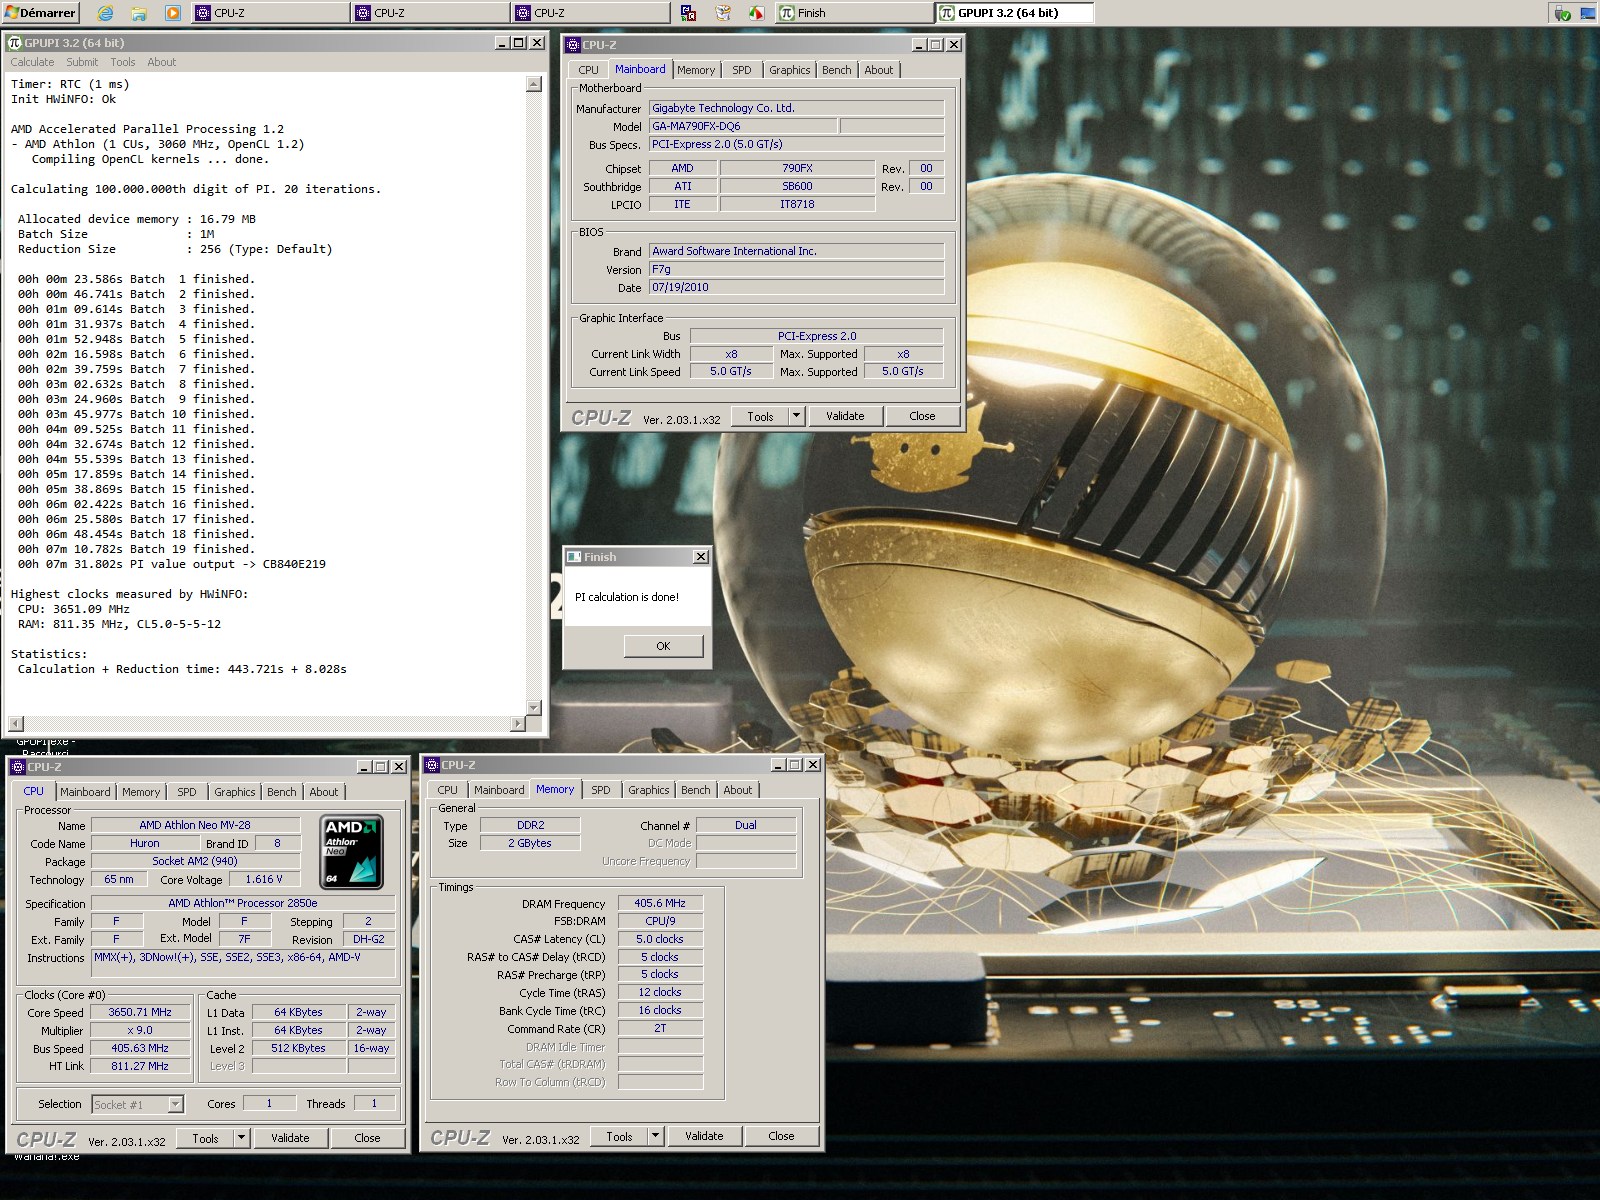Open Graphics tab in Mainboard CPU-Z window
This screenshot has width=1600, height=1200.
coord(789,70)
